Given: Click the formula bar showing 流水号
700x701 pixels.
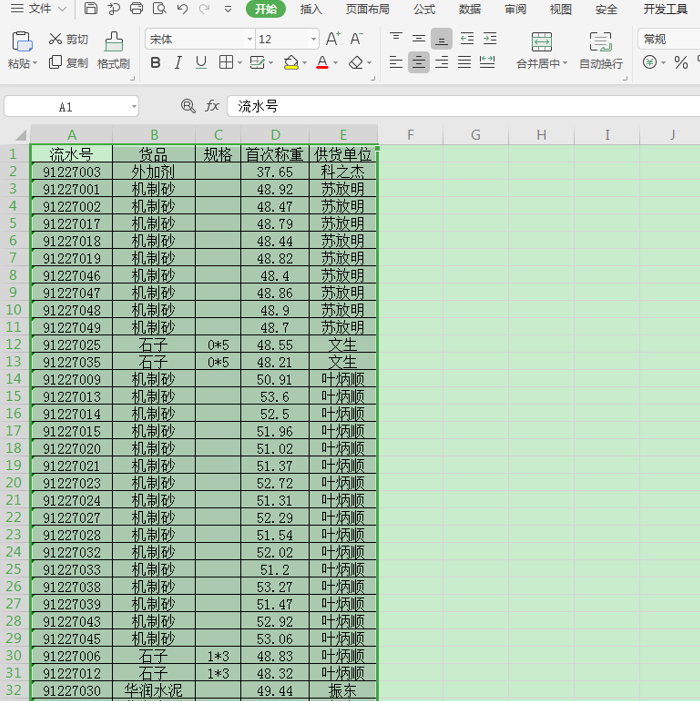Looking at the screenshot, I should pyautogui.click(x=464, y=106).
